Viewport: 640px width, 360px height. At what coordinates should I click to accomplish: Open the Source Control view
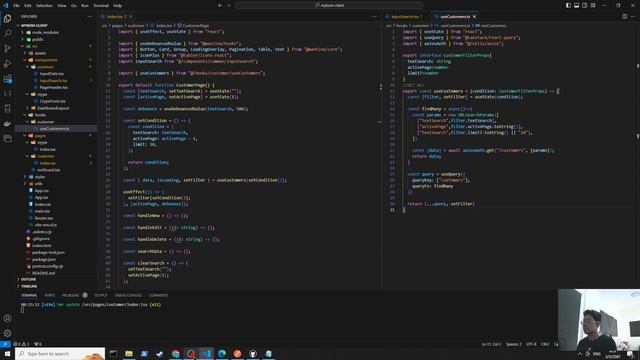[x=7, y=48]
